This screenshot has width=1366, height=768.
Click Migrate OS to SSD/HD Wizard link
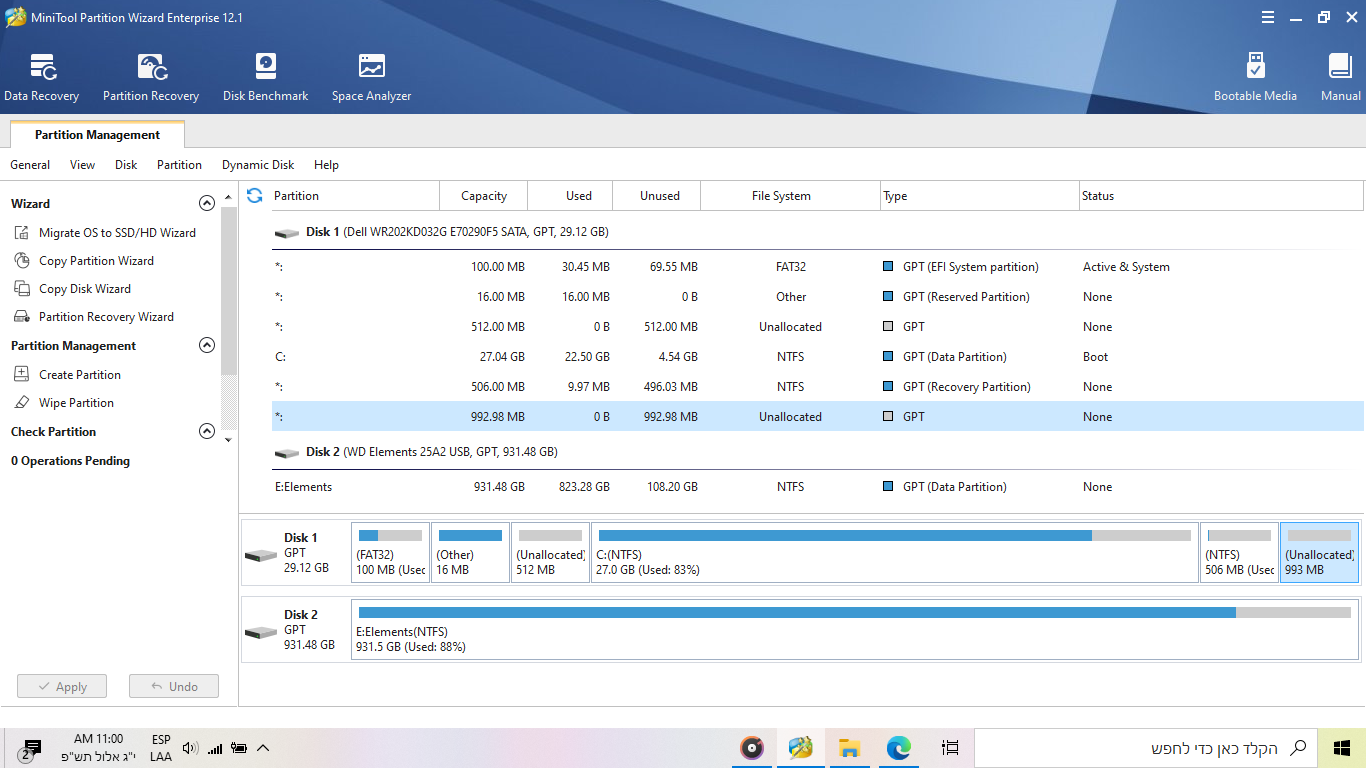117,233
